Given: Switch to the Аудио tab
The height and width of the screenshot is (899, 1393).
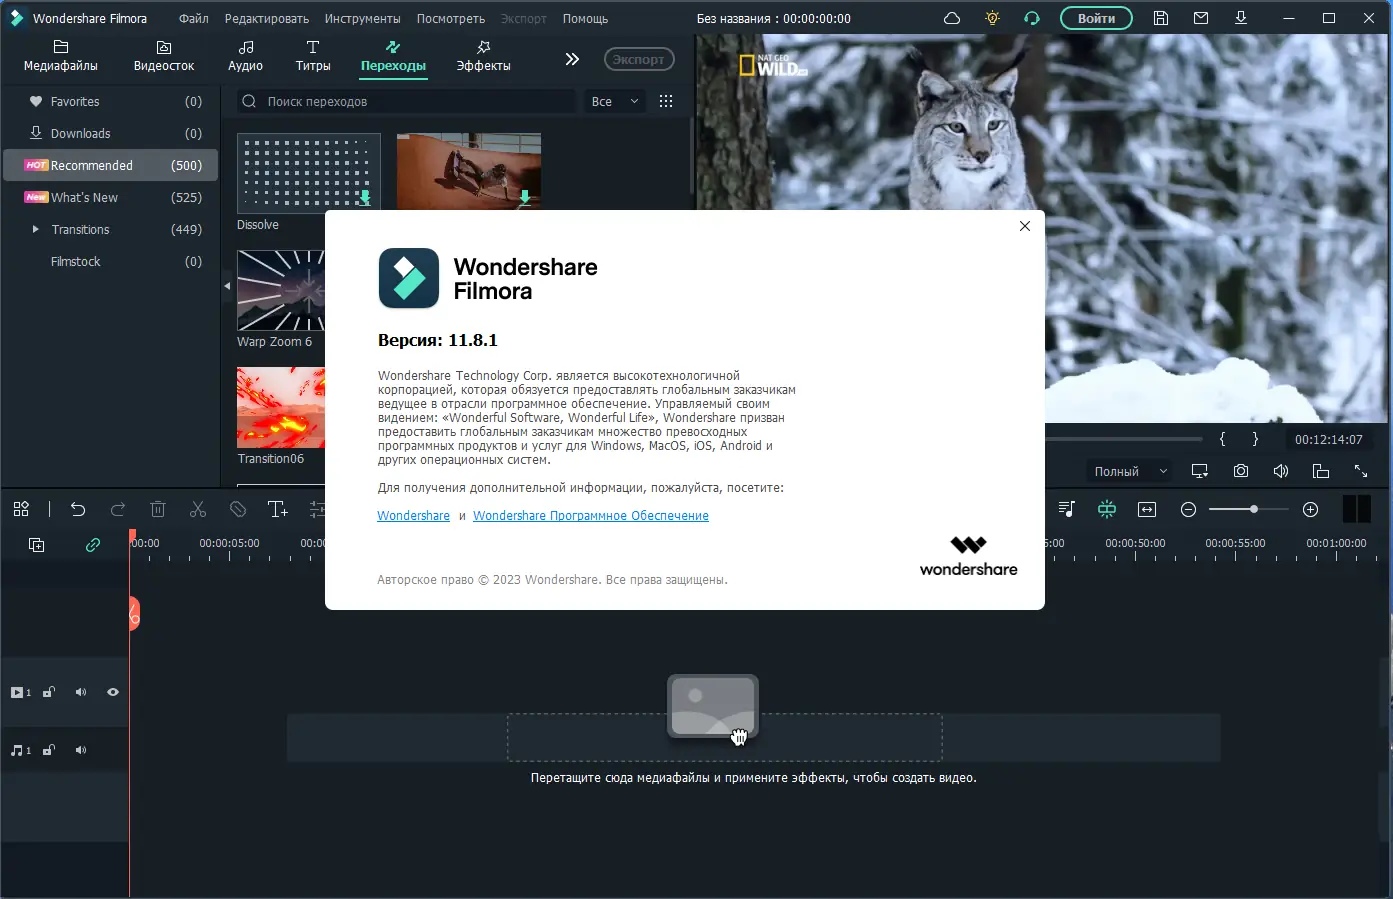Looking at the screenshot, I should click(x=245, y=57).
